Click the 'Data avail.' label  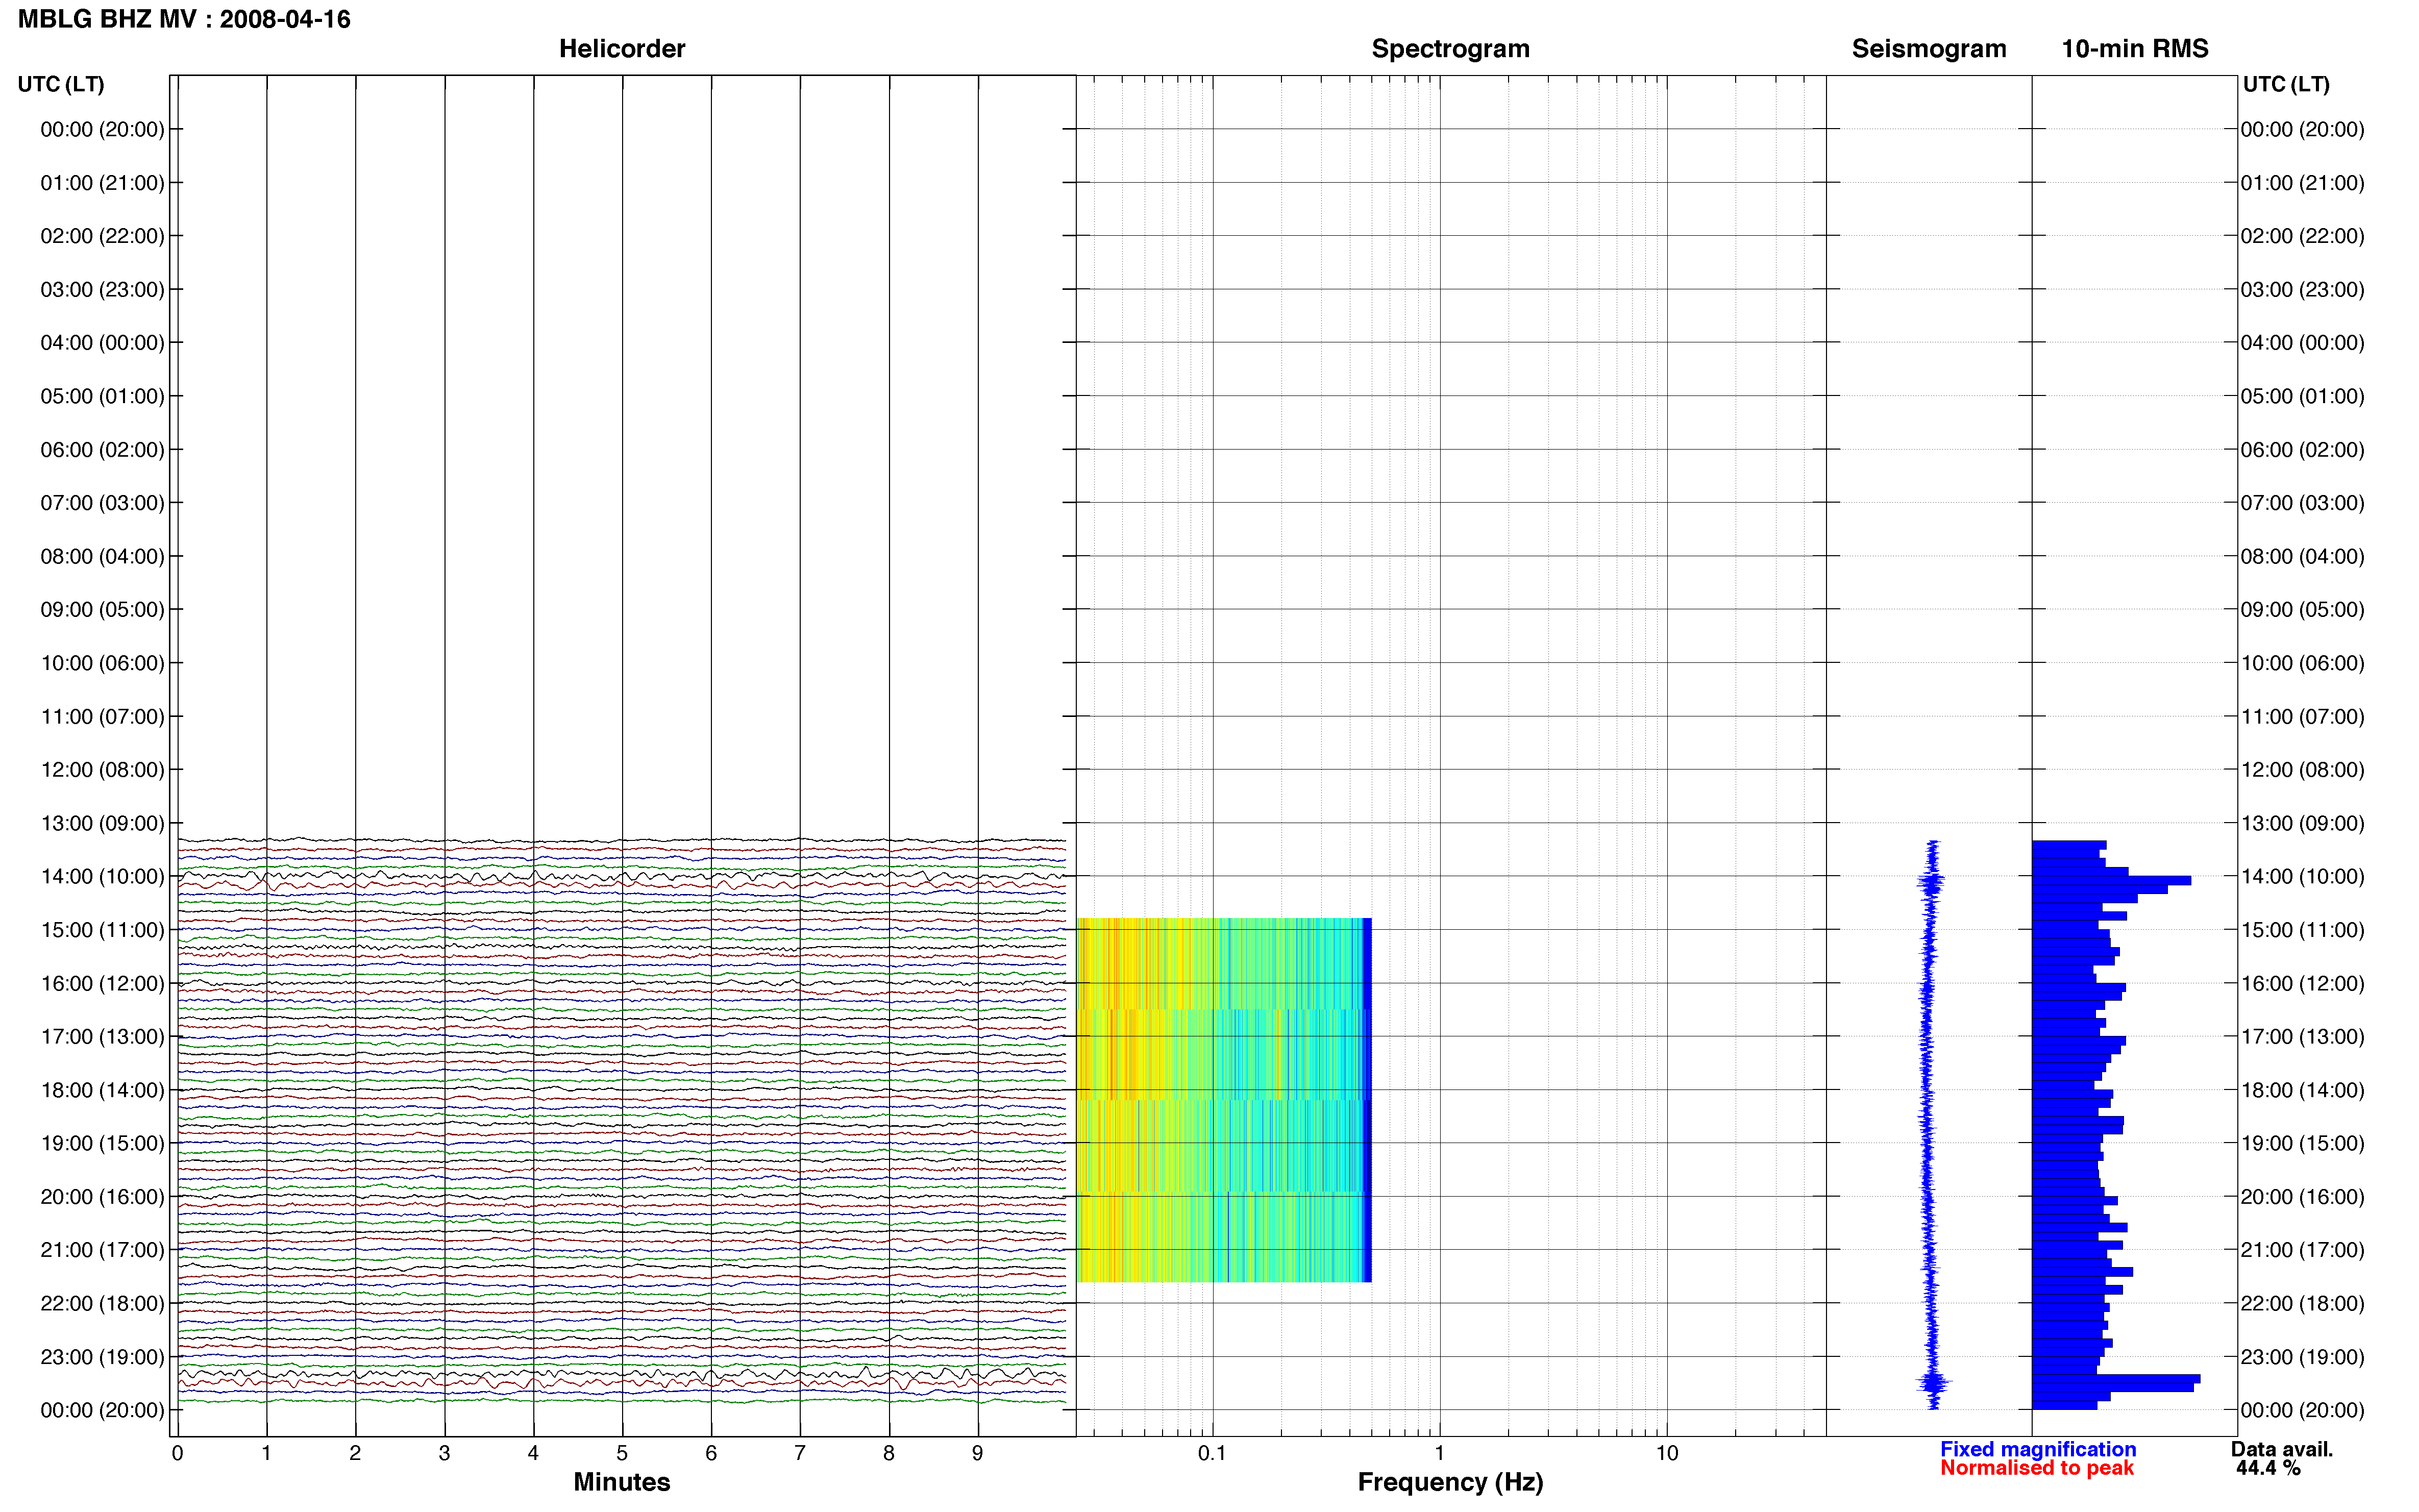pyautogui.click(x=2282, y=1449)
